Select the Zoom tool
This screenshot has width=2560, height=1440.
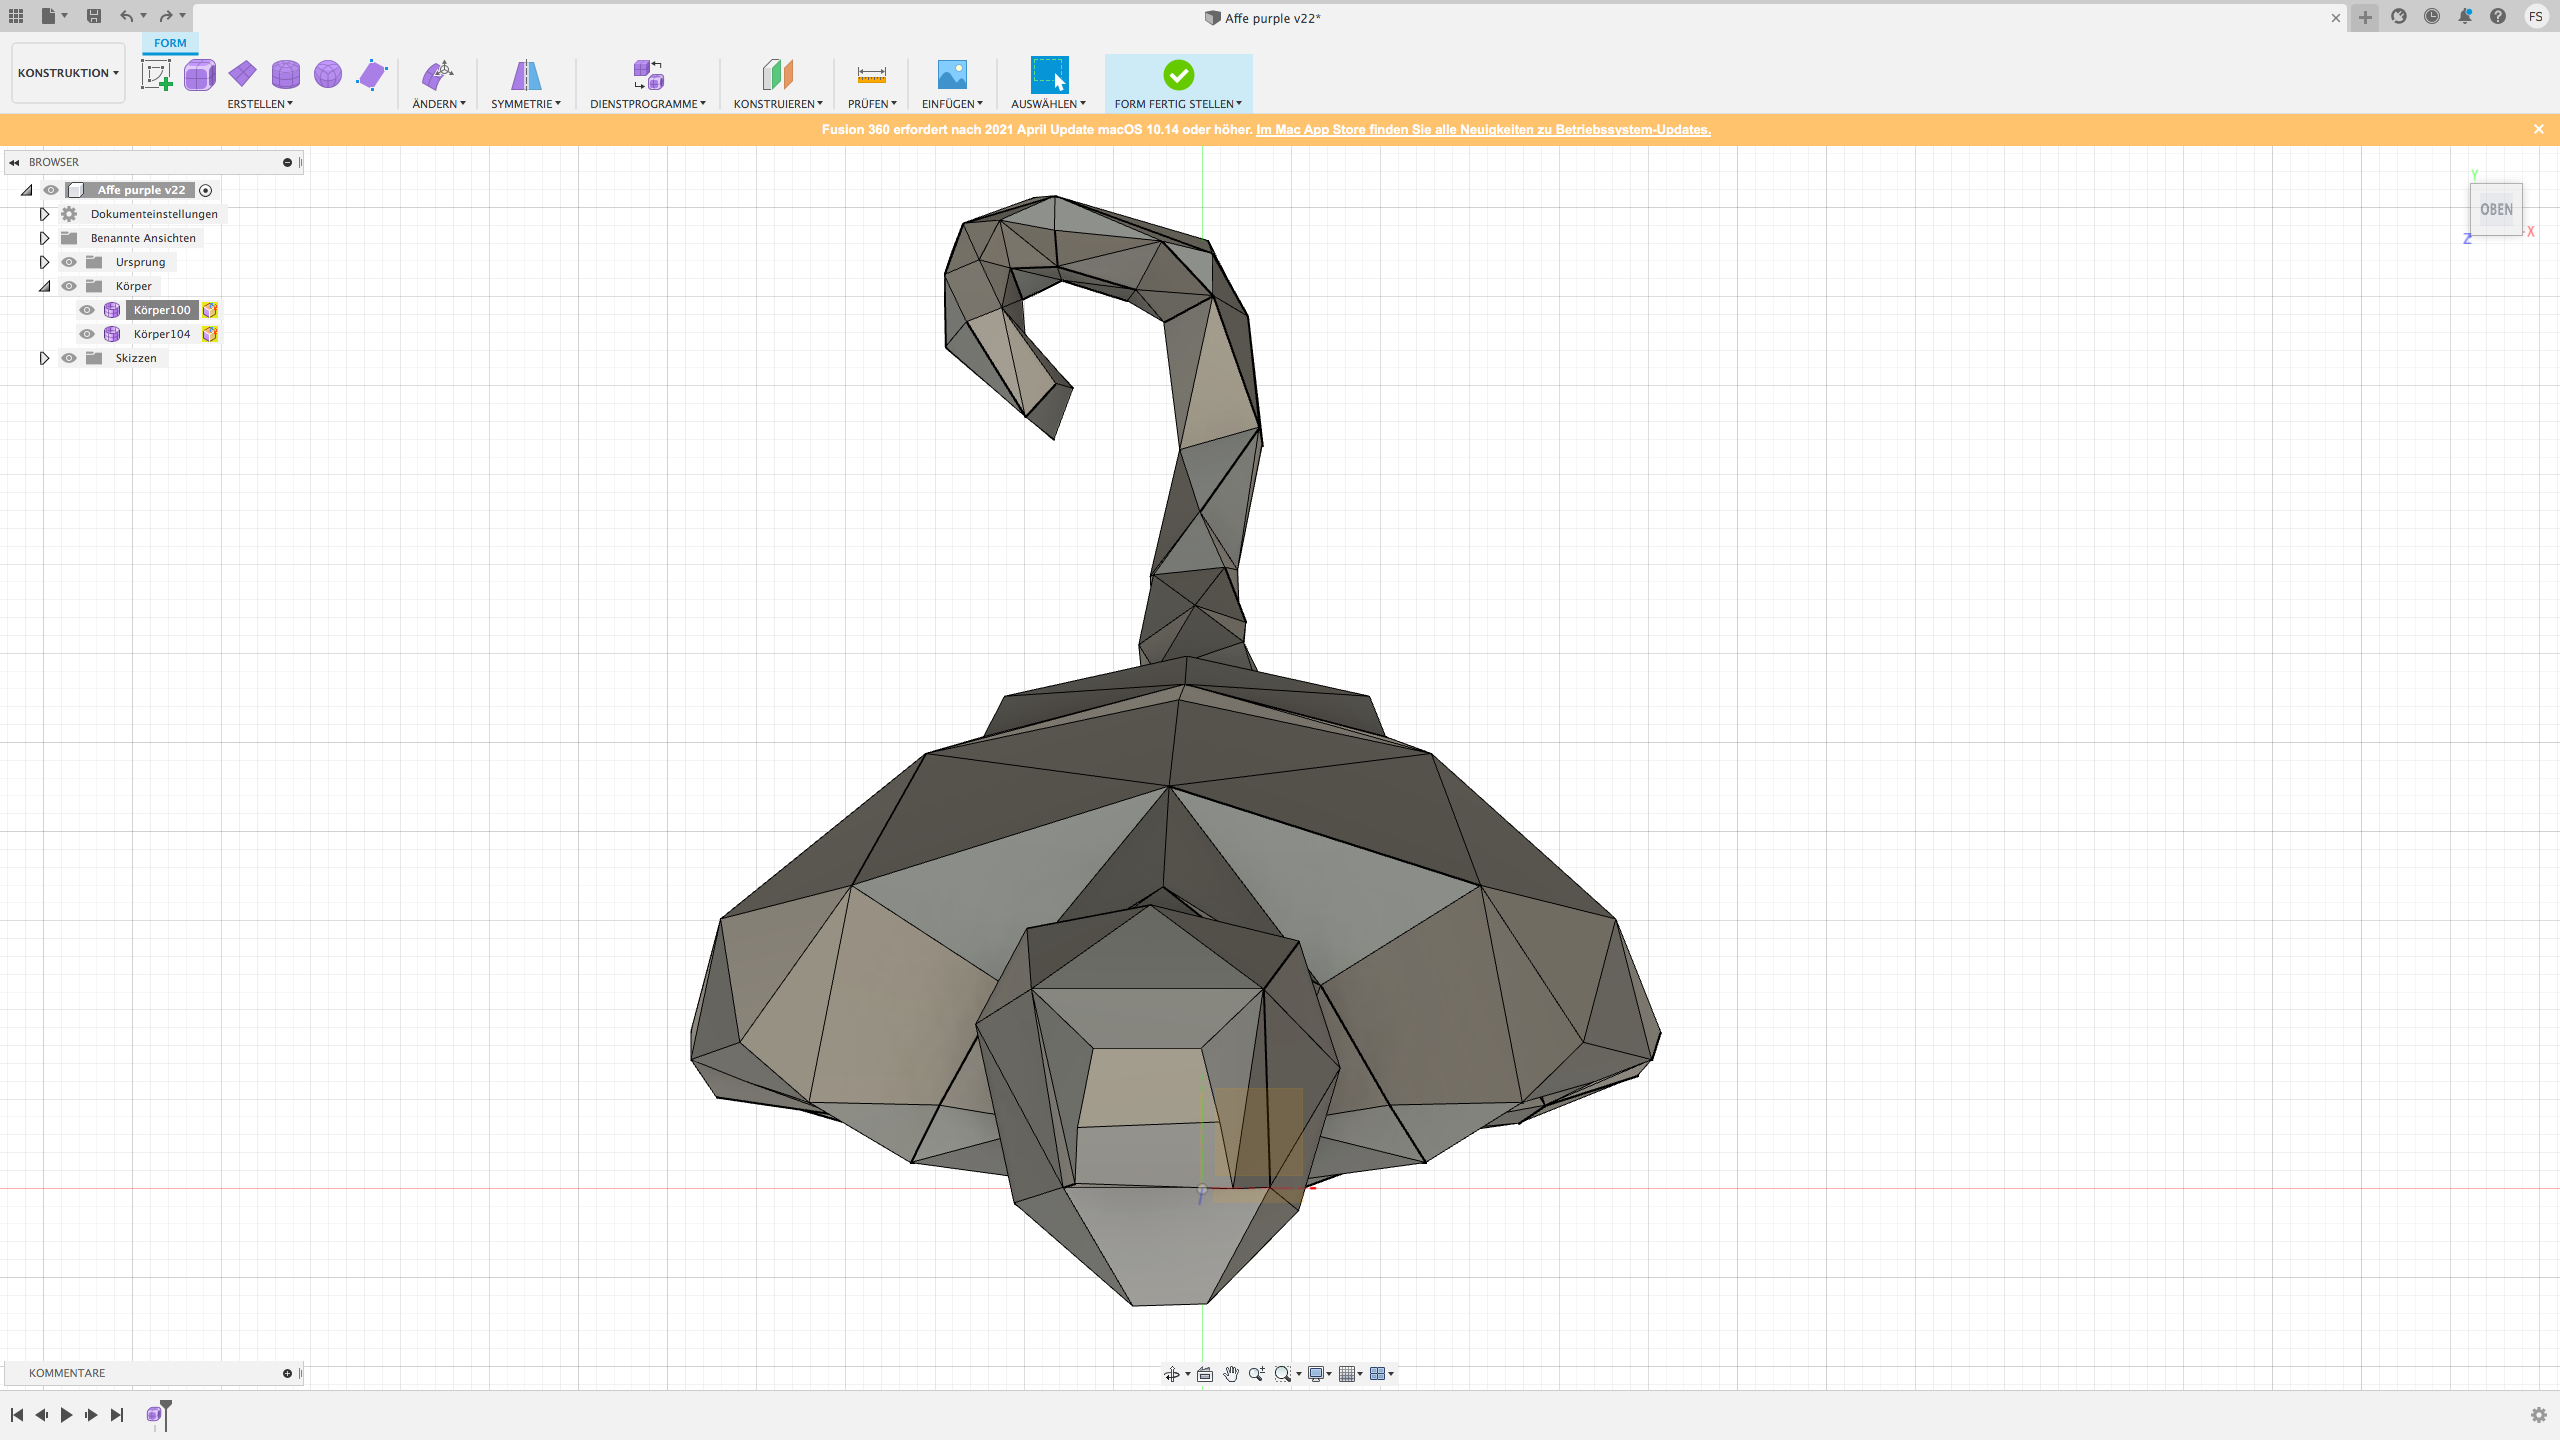click(x=1256, y=1374)
